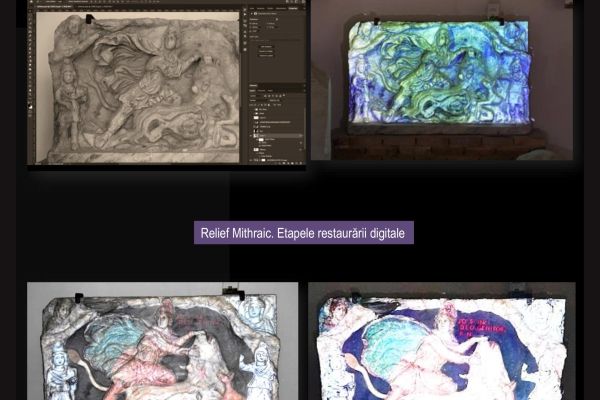Select the relief photo with dark blue cave

[442, 341]
